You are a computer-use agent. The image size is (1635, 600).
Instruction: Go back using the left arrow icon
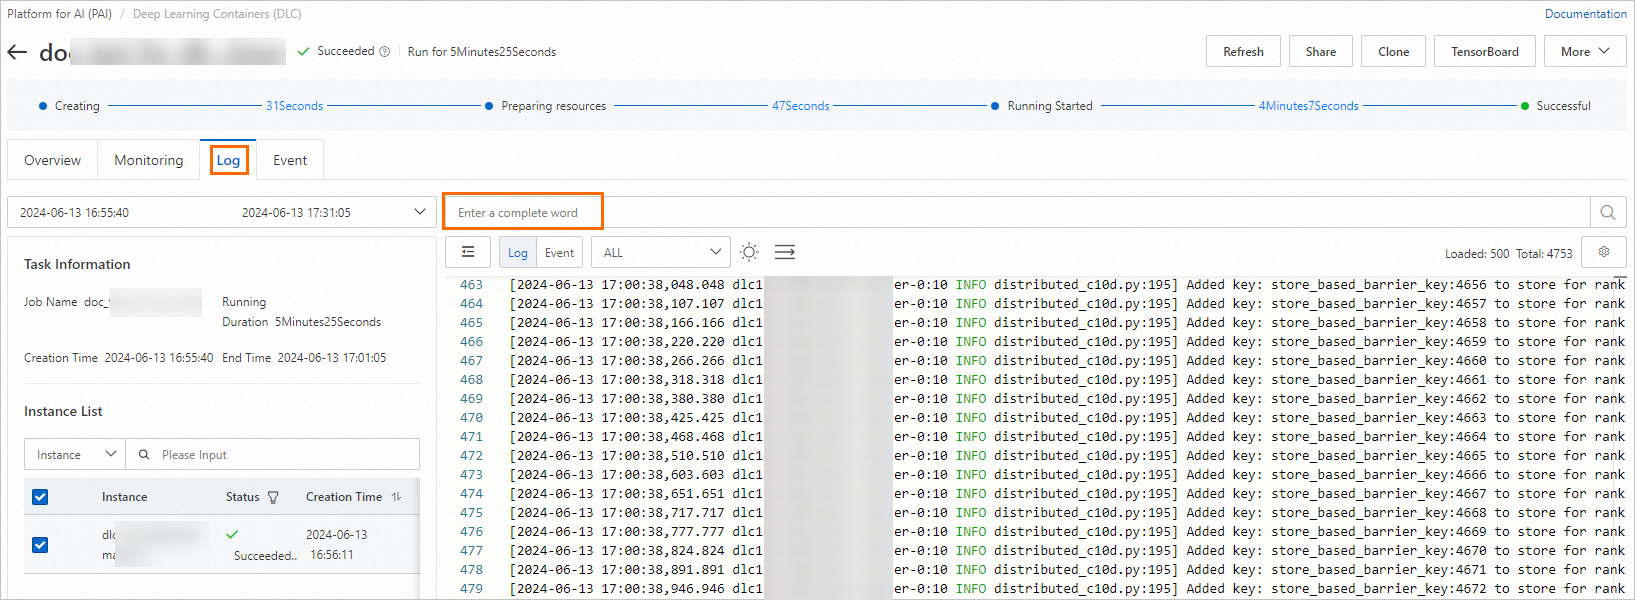point(17,52)
